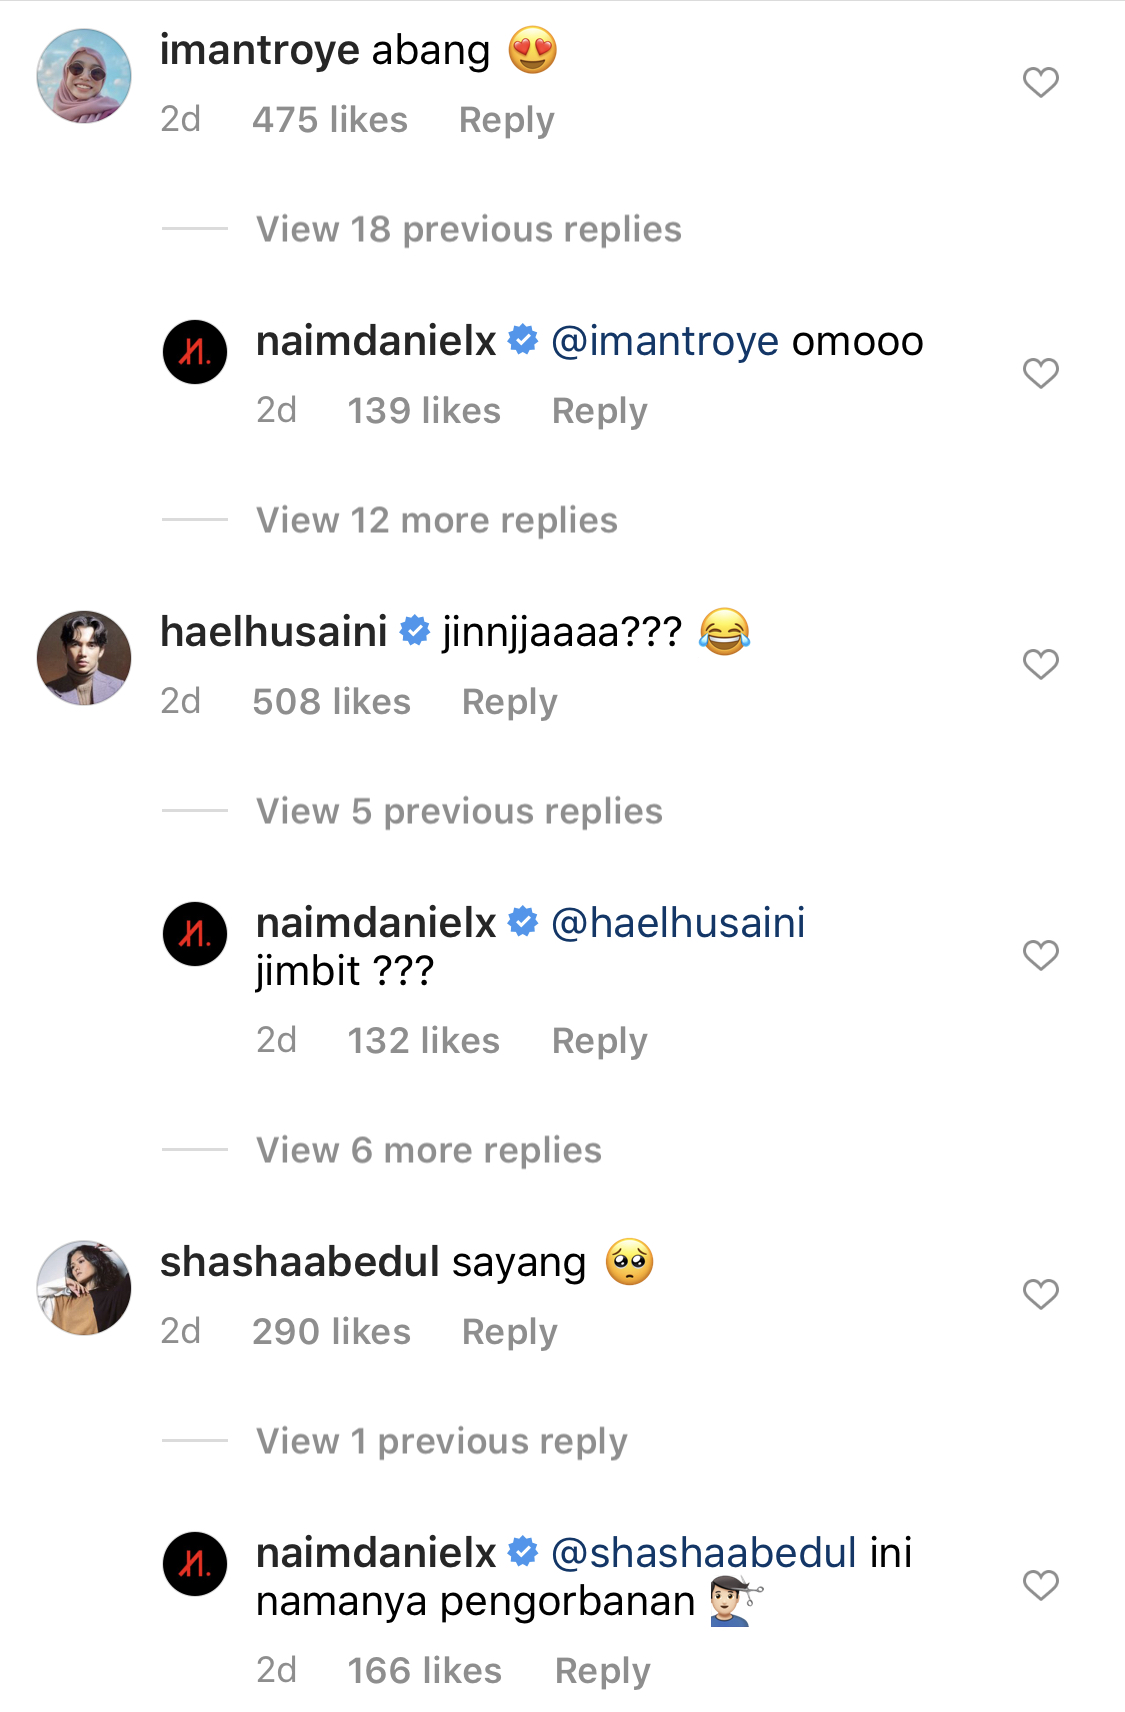Screen dimensions: 1125x1712
Task: Heart the "ini namanya pengorbanan" reply
Action: coord(1040,1585)
